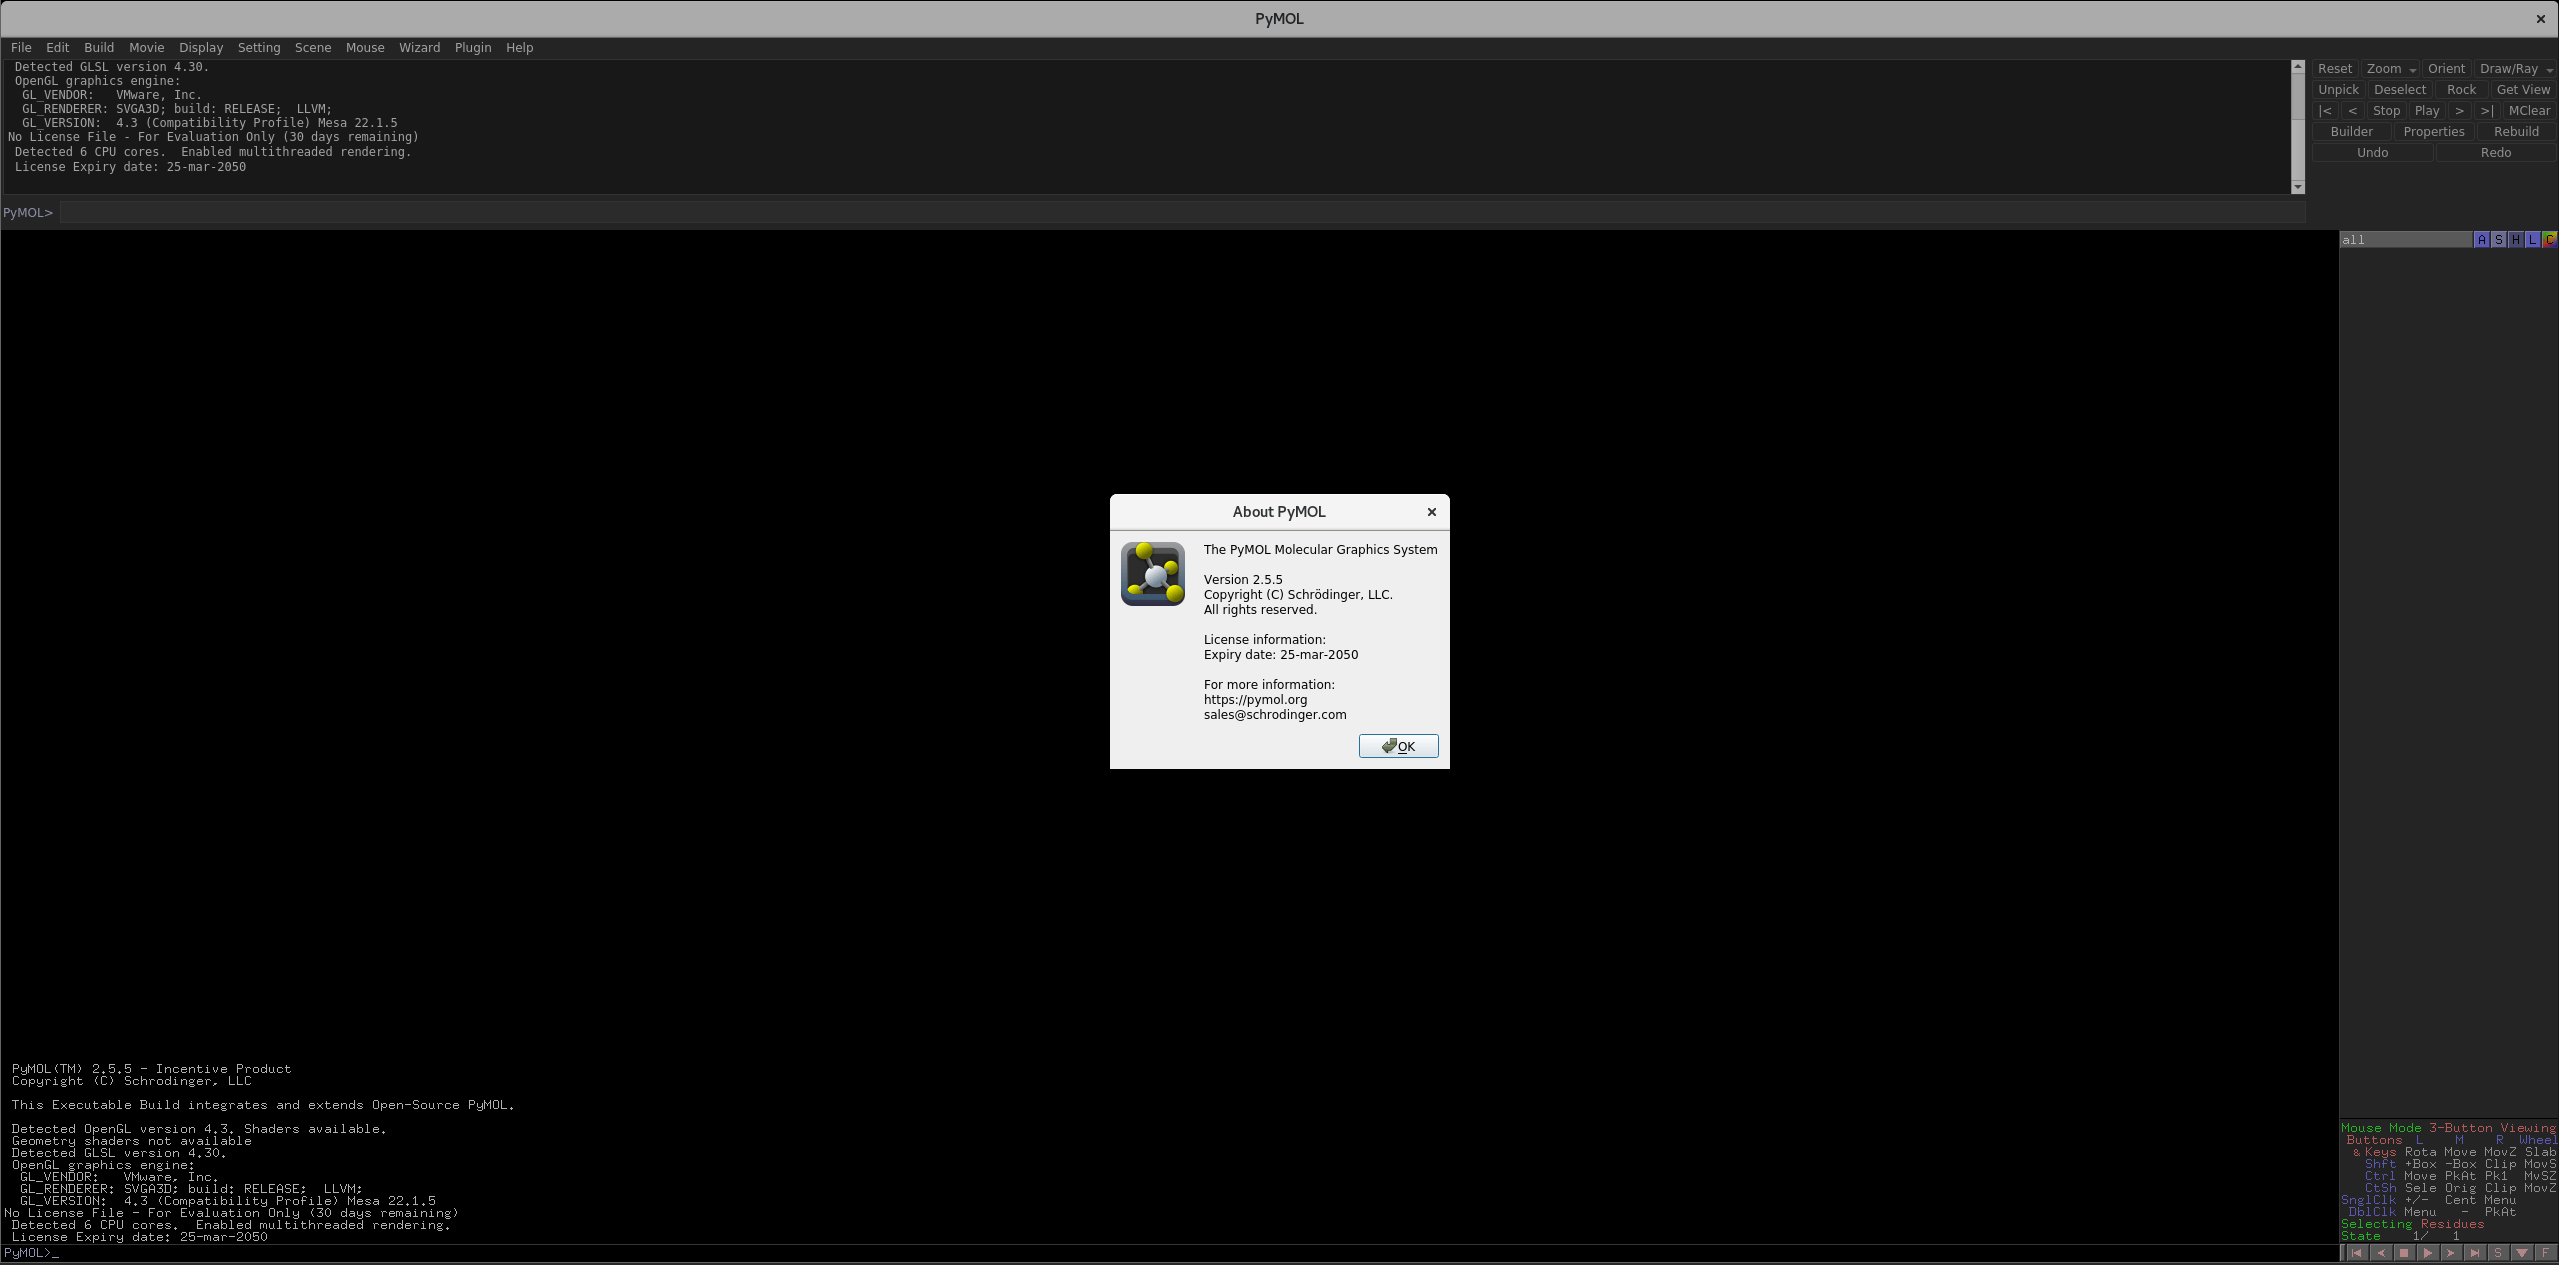
Task: Click the log scrollbar down arrow
Action: point(2297,187)
